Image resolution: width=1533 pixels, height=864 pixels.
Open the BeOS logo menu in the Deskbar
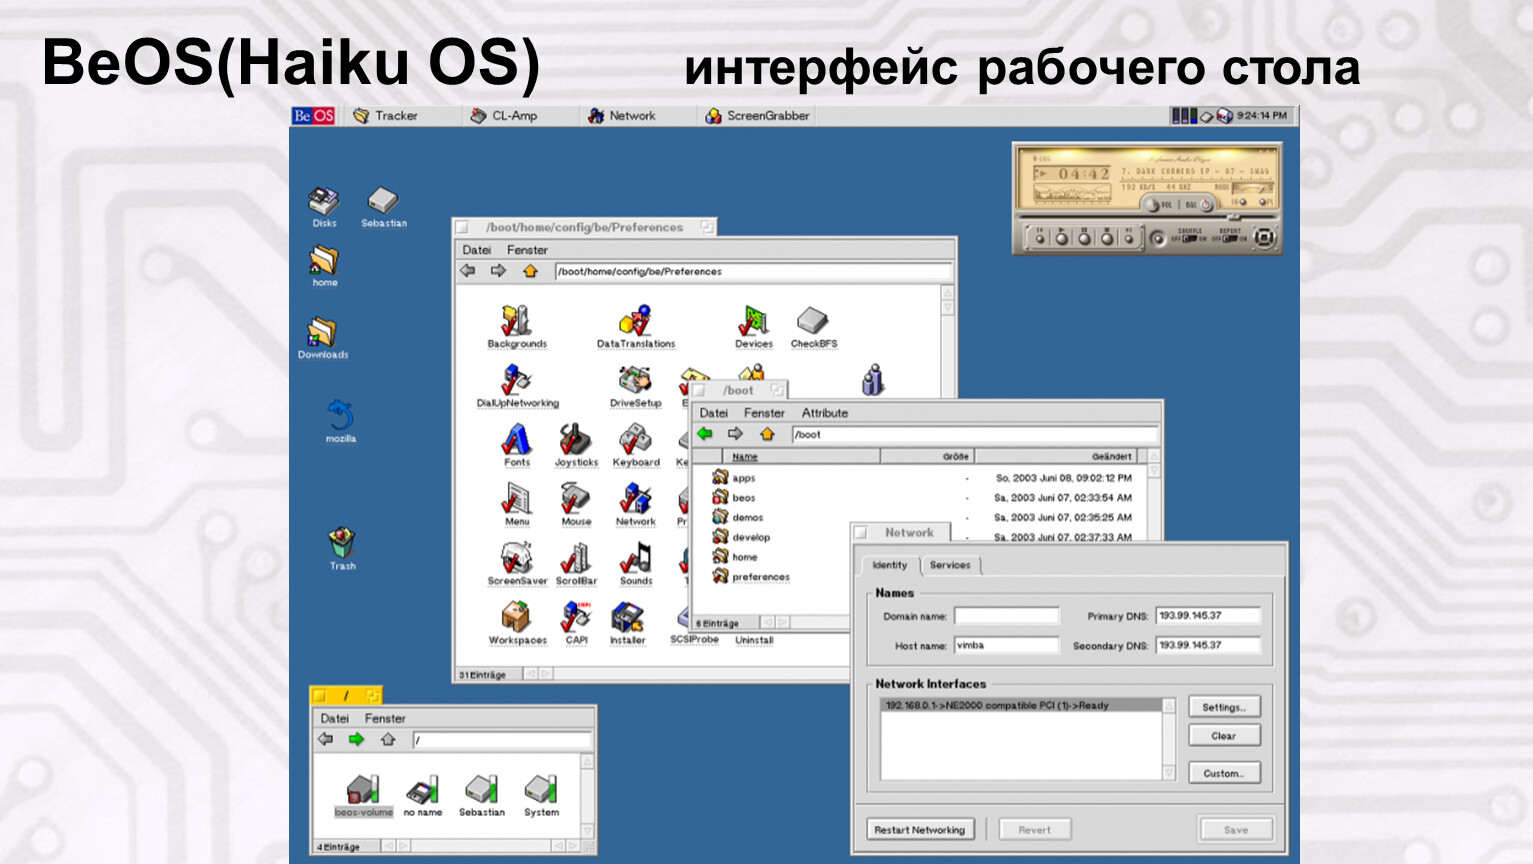coord(313,116)
